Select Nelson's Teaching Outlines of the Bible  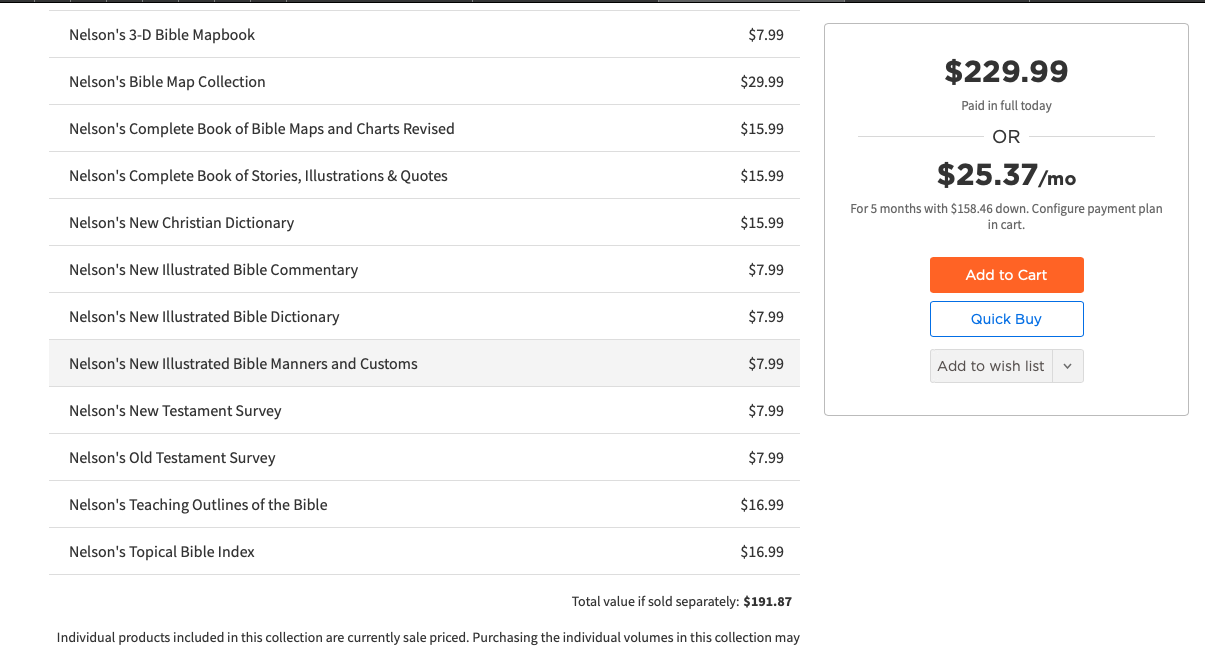(x=198, y=505)
